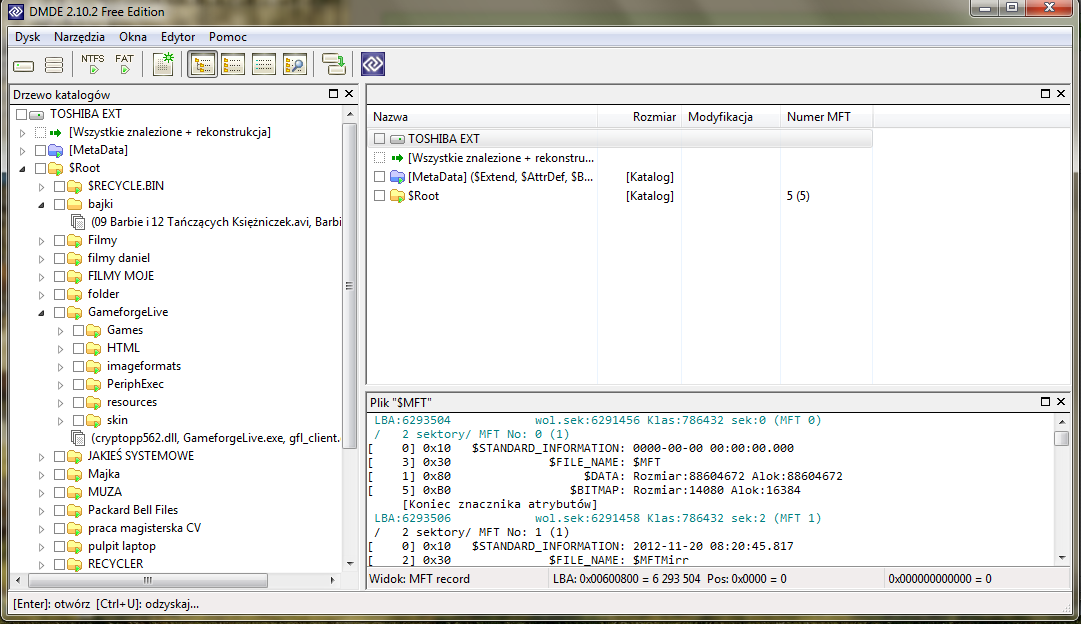1081x624 pixels.
Task: Open the find-in-directories magnifier icon
Action: 295,64
